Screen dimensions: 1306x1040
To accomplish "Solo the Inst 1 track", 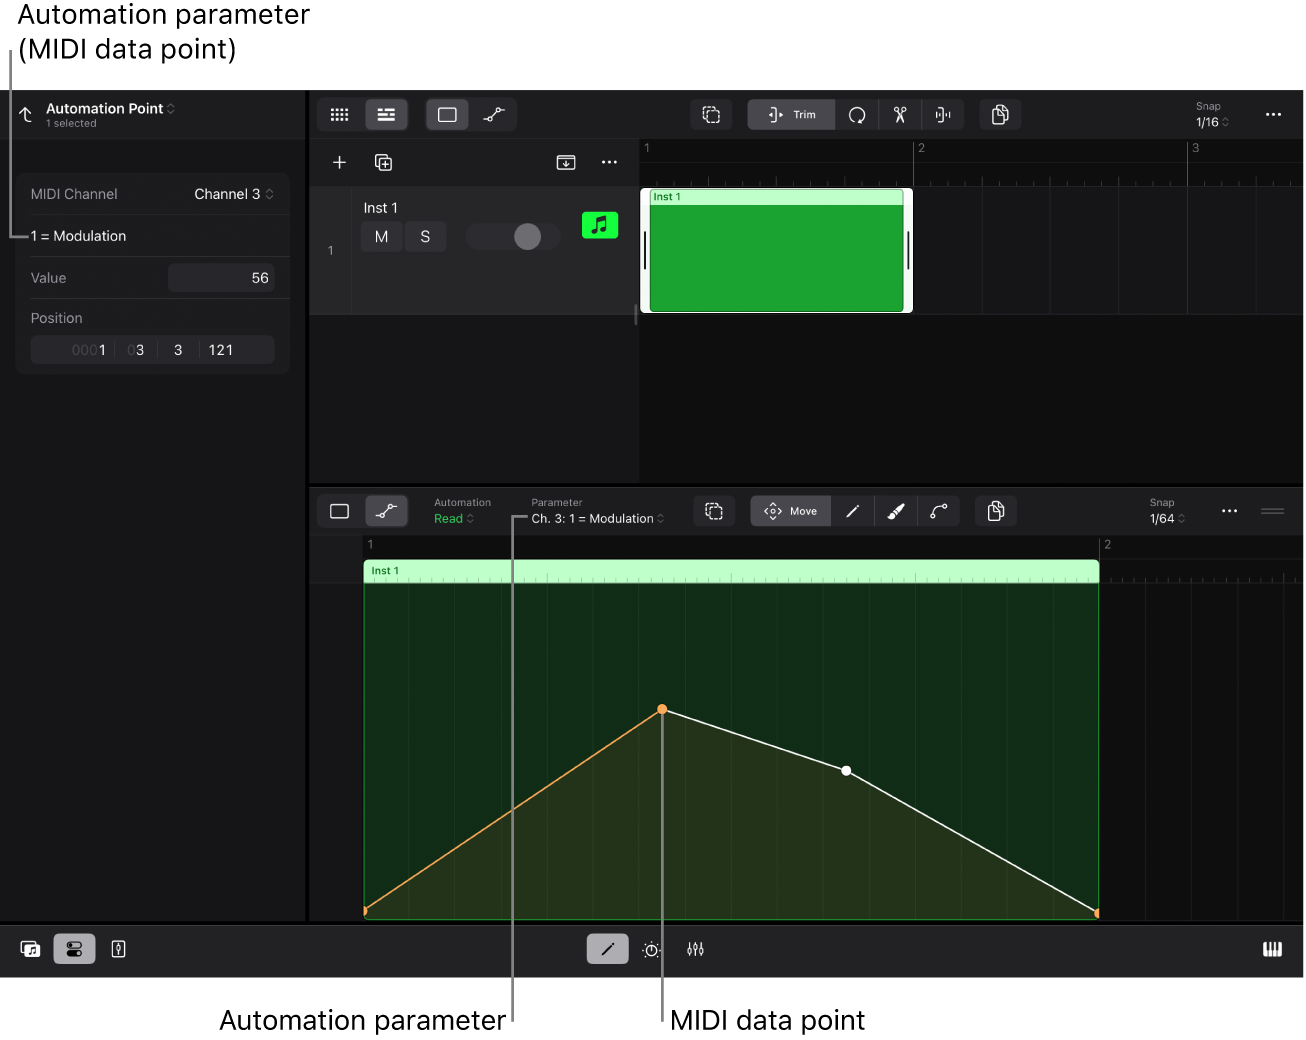I will click(x=425, y=236).
